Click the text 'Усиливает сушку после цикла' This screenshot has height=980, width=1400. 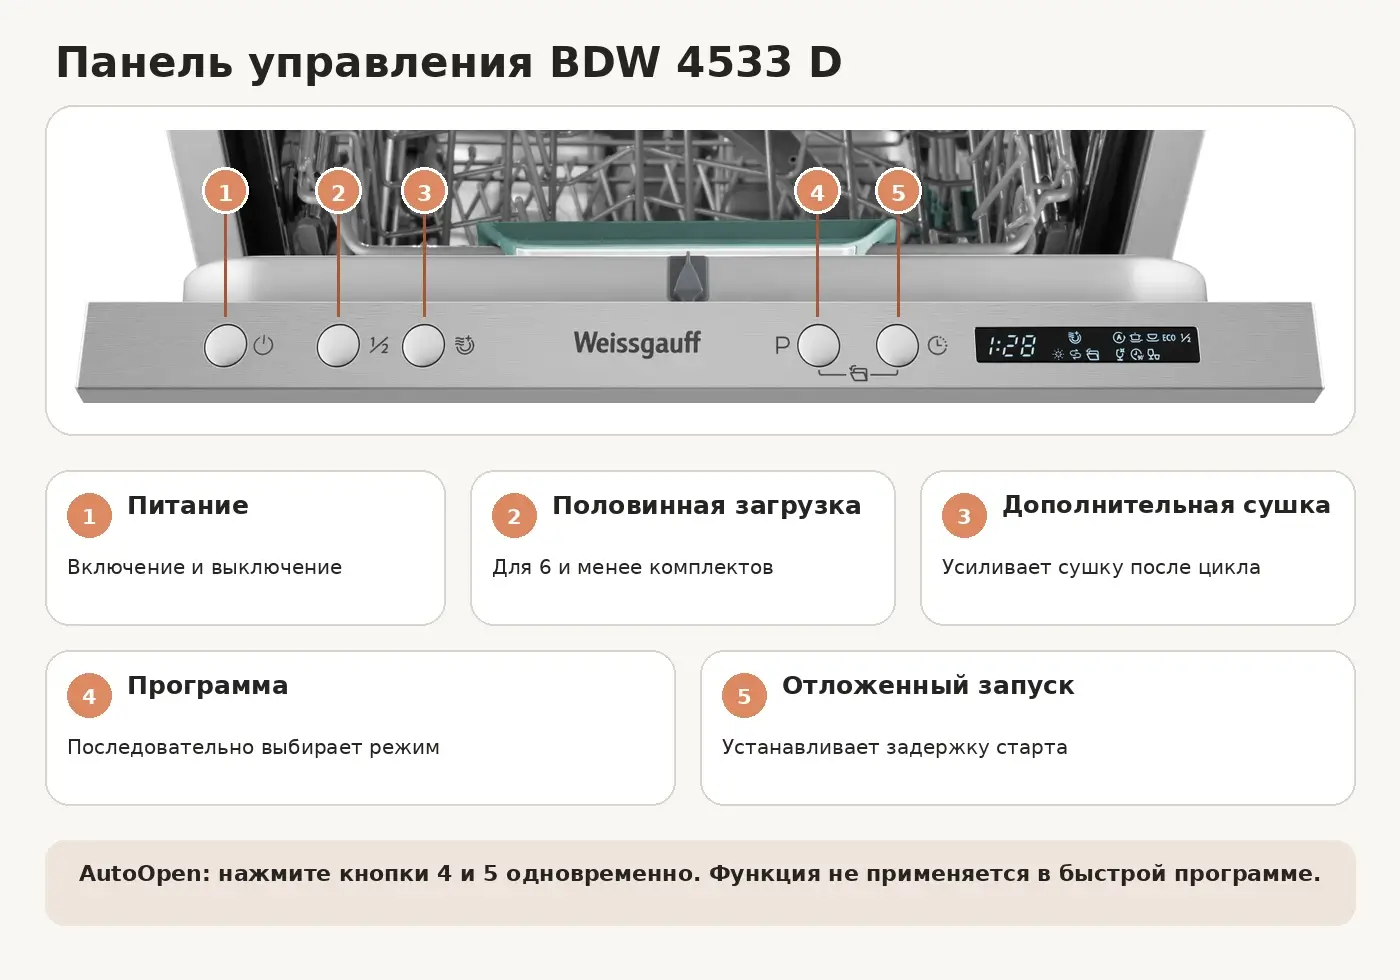tap(1101, 567)
